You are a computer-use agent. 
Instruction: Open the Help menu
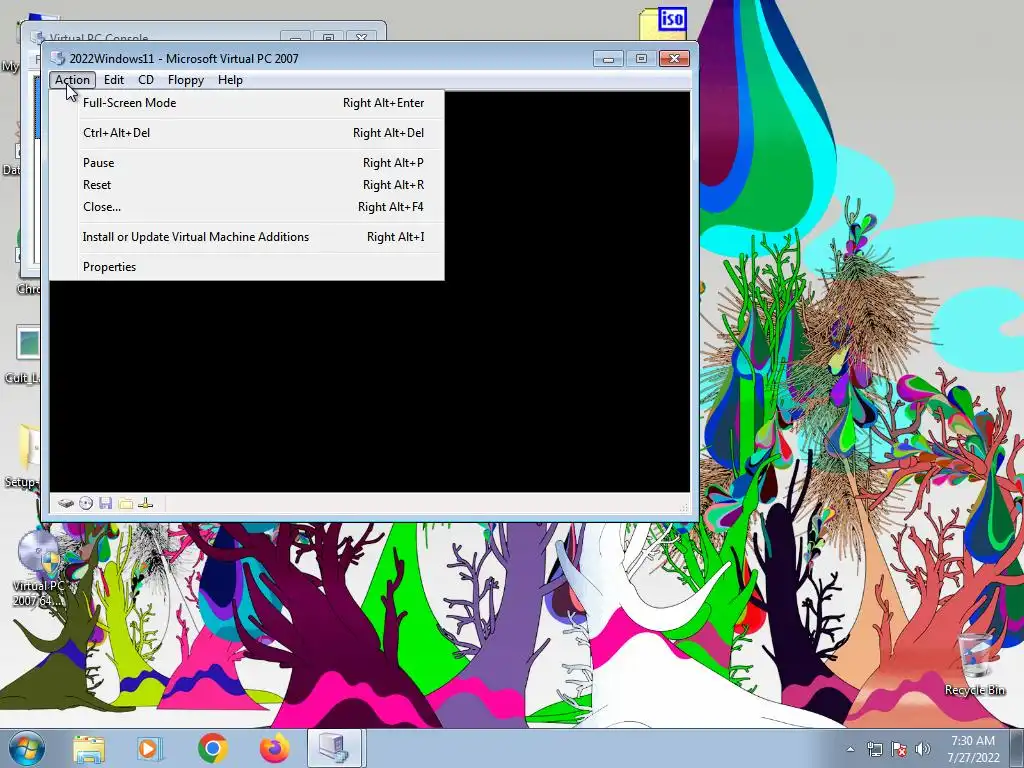tap(230, 80)
